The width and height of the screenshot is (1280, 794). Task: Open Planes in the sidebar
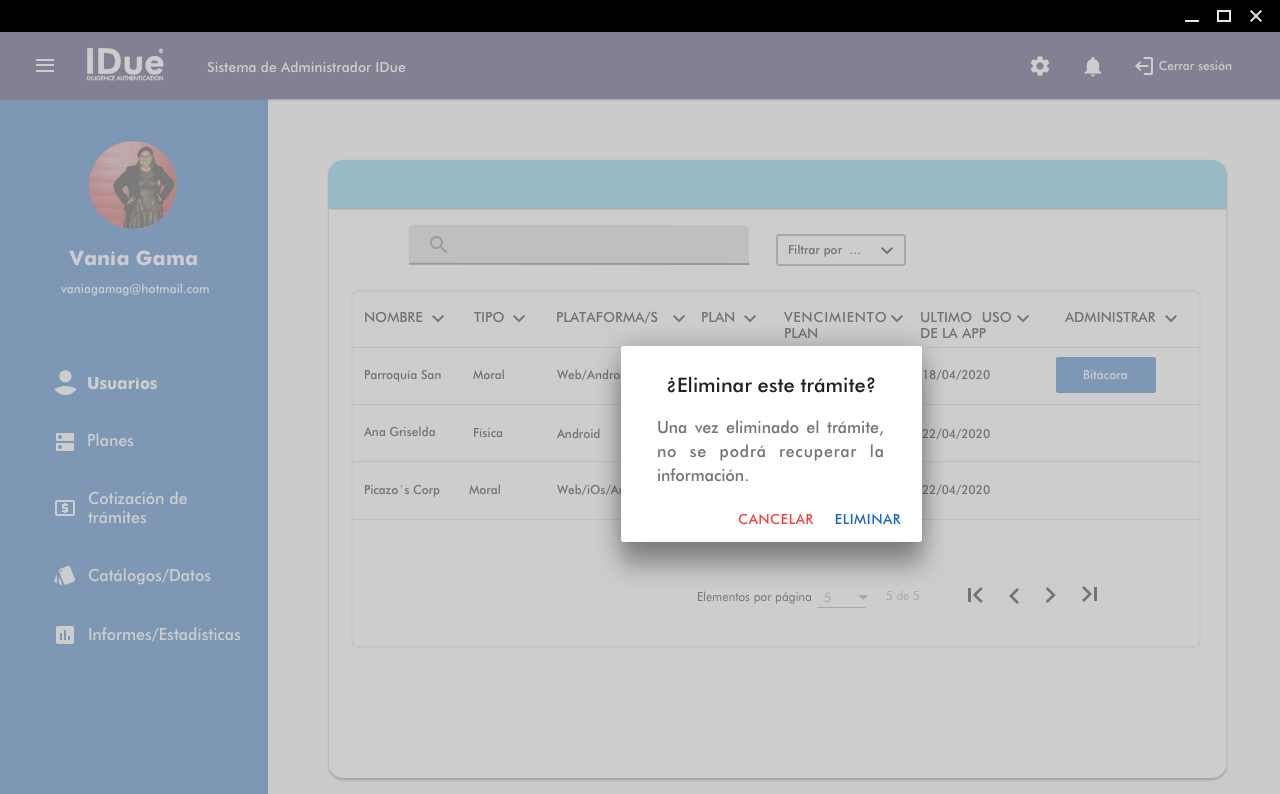[110, 441]
